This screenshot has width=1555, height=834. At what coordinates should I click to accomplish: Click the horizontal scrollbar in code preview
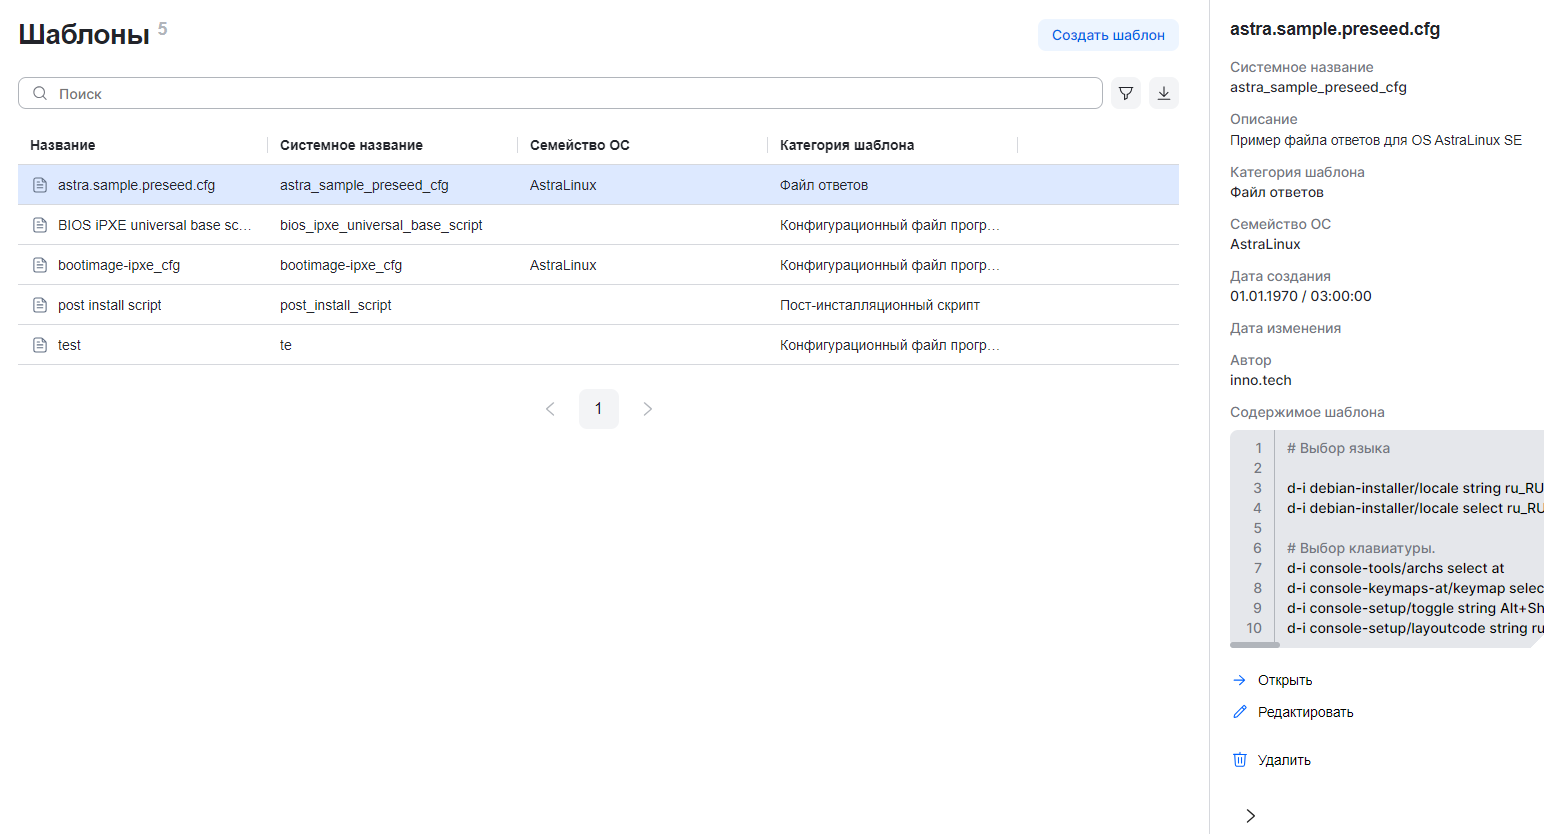[1255, 645]
